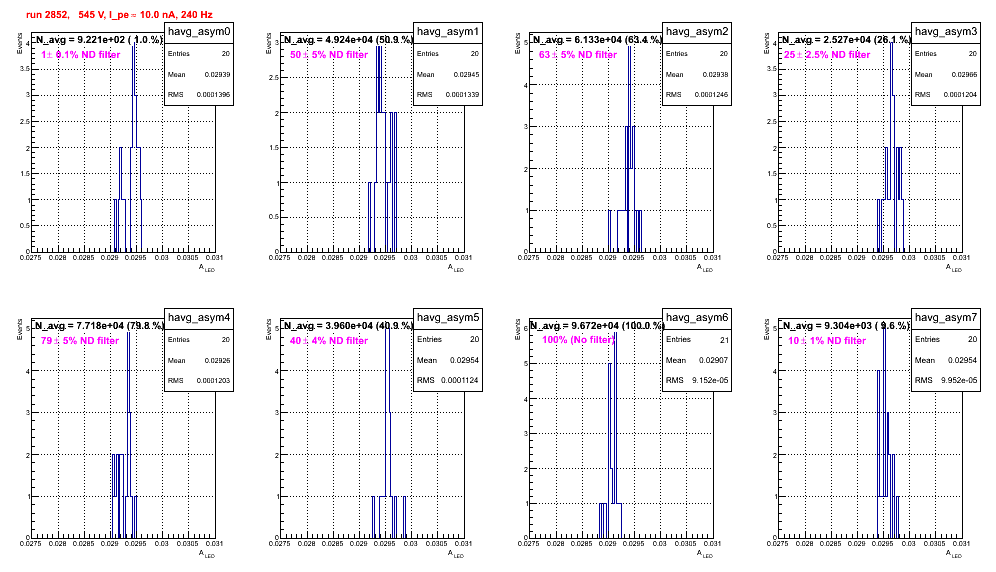Click the Entries value 21

tap(724, 340)
